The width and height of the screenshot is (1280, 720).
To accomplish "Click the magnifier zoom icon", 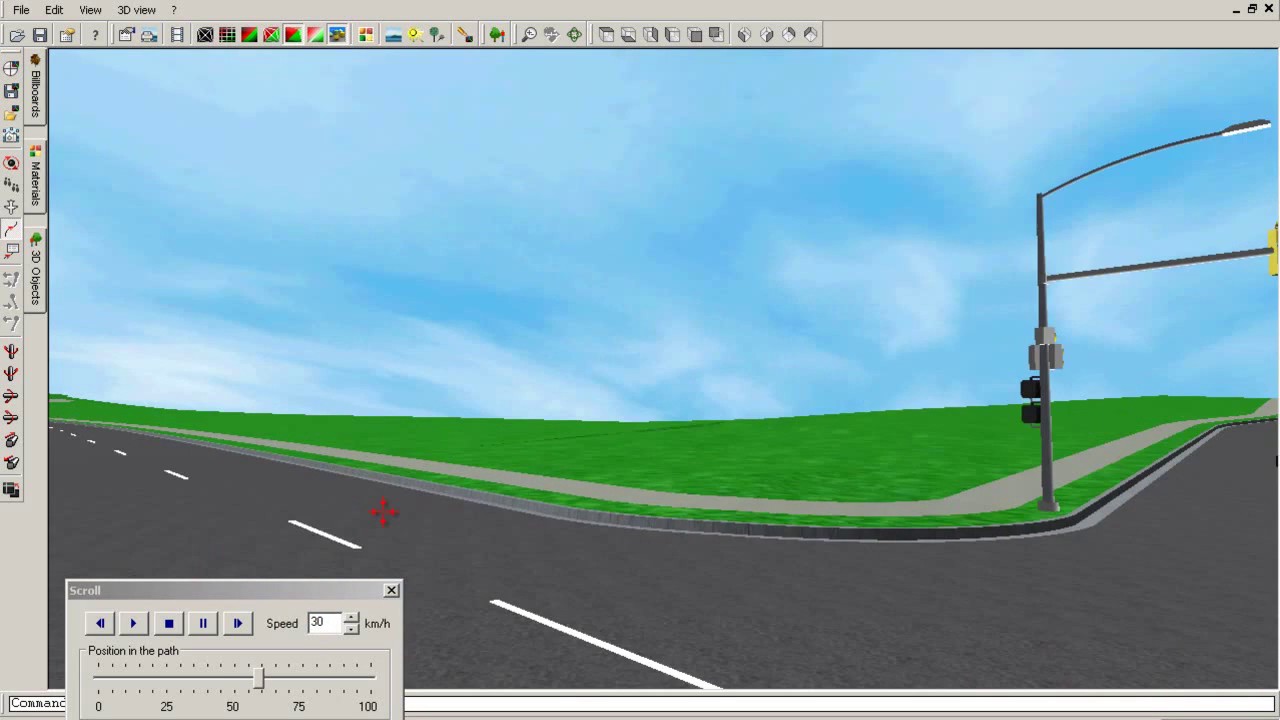I will coord(529,35).
